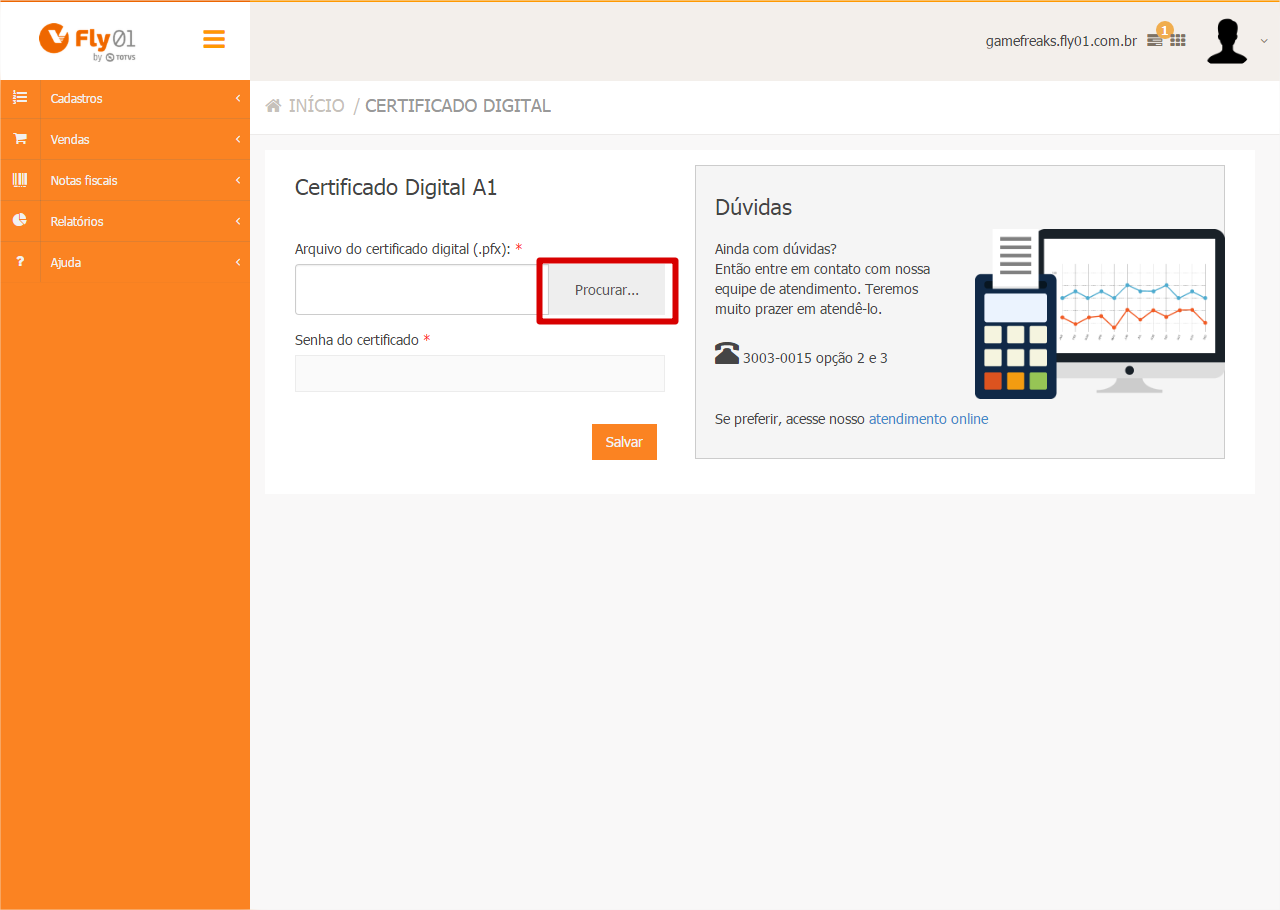1280x910 pixels.
Task: Focus the Senha do certificado field
Action: tap(480, 373)
